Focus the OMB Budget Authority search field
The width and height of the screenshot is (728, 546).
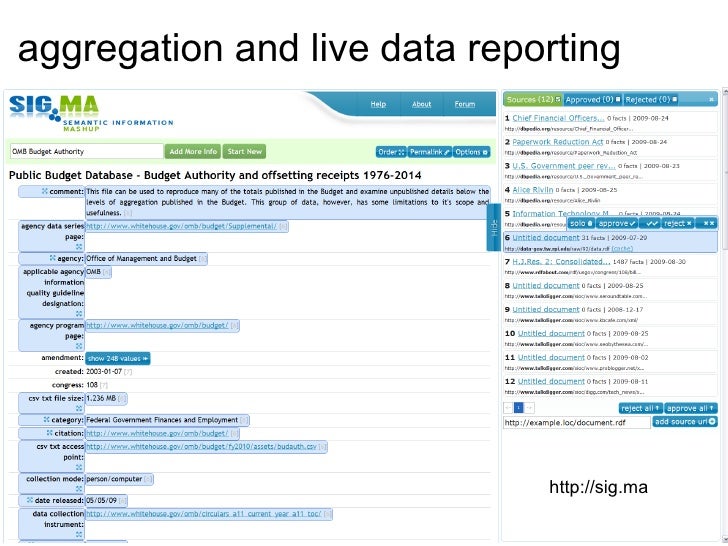(x=87, y=151)
